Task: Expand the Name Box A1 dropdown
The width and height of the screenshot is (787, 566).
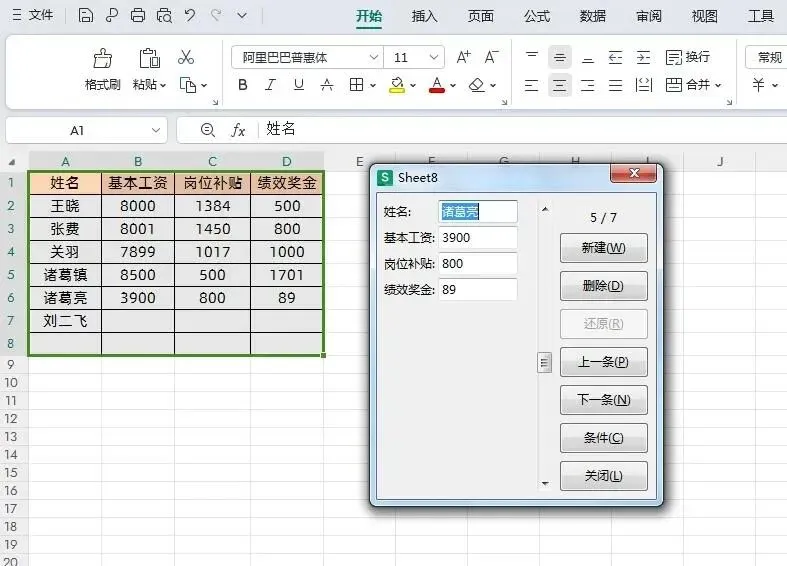Action: (x=156, y=130)
